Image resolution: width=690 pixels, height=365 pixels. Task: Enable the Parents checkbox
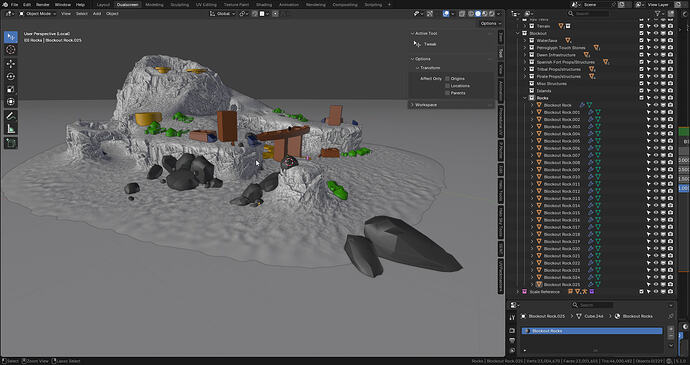448,93
